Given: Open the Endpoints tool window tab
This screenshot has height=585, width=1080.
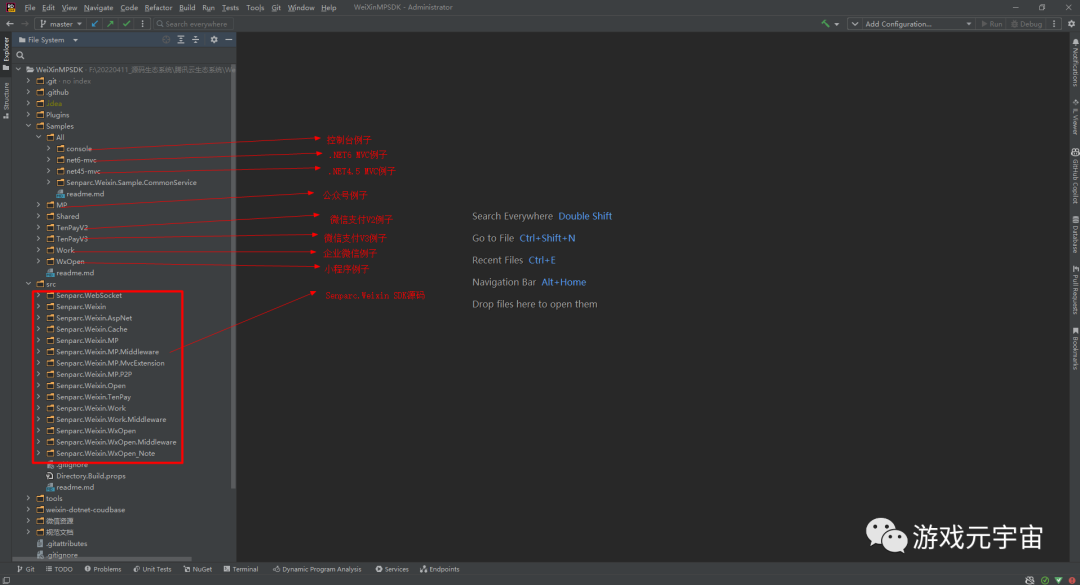Looking at the screenshot, I should (x=439, y=569).
